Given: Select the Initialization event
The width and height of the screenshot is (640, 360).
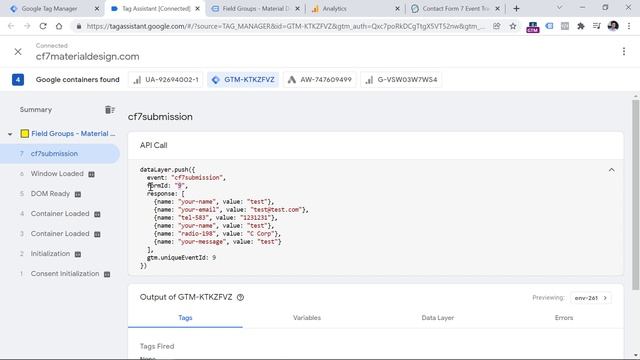Looking at the screenshot, I should point(50,254).
